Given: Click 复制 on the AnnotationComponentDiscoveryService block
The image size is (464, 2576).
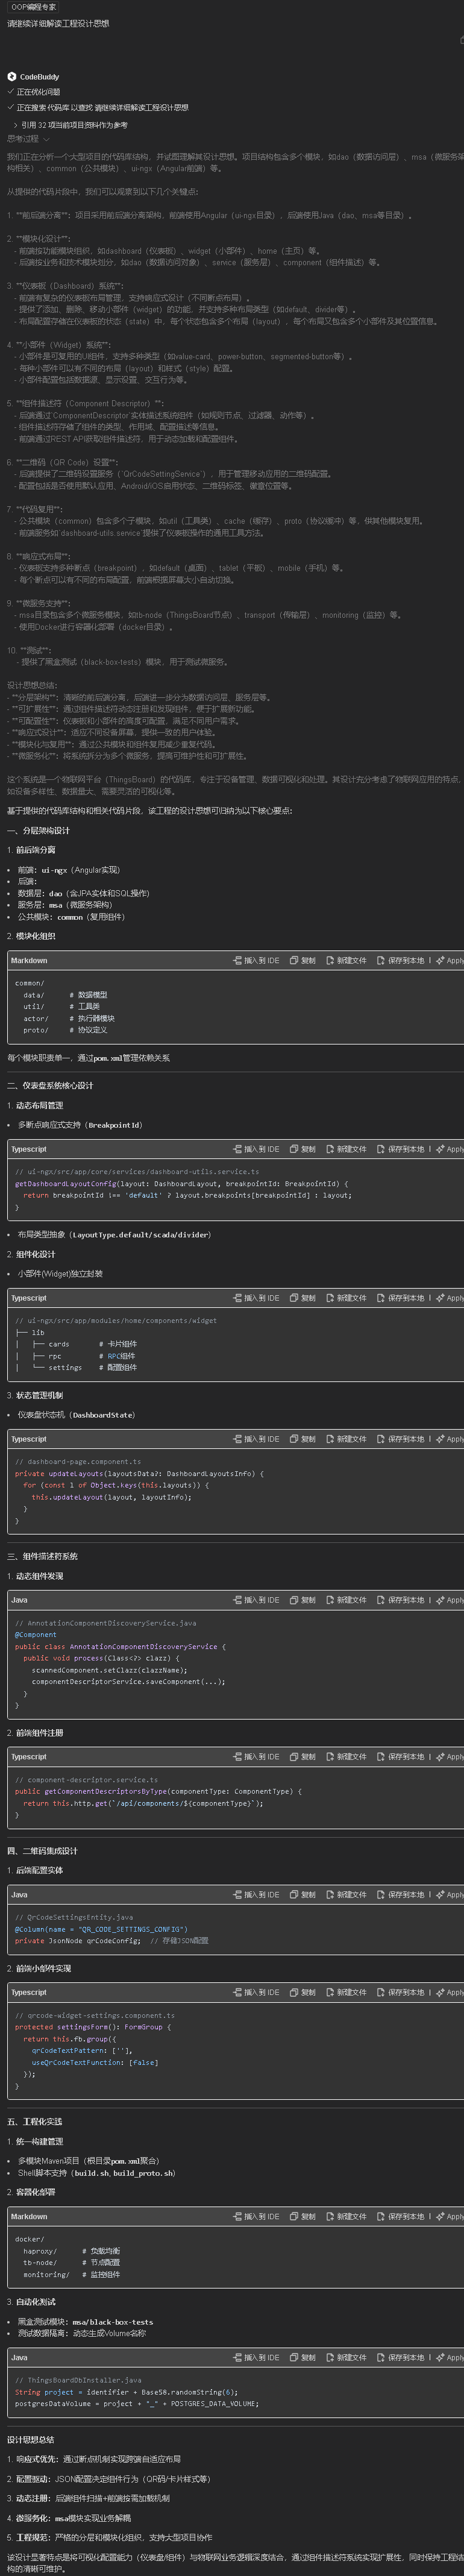Looking at the screenshot, I should [x=302, y=1600].
